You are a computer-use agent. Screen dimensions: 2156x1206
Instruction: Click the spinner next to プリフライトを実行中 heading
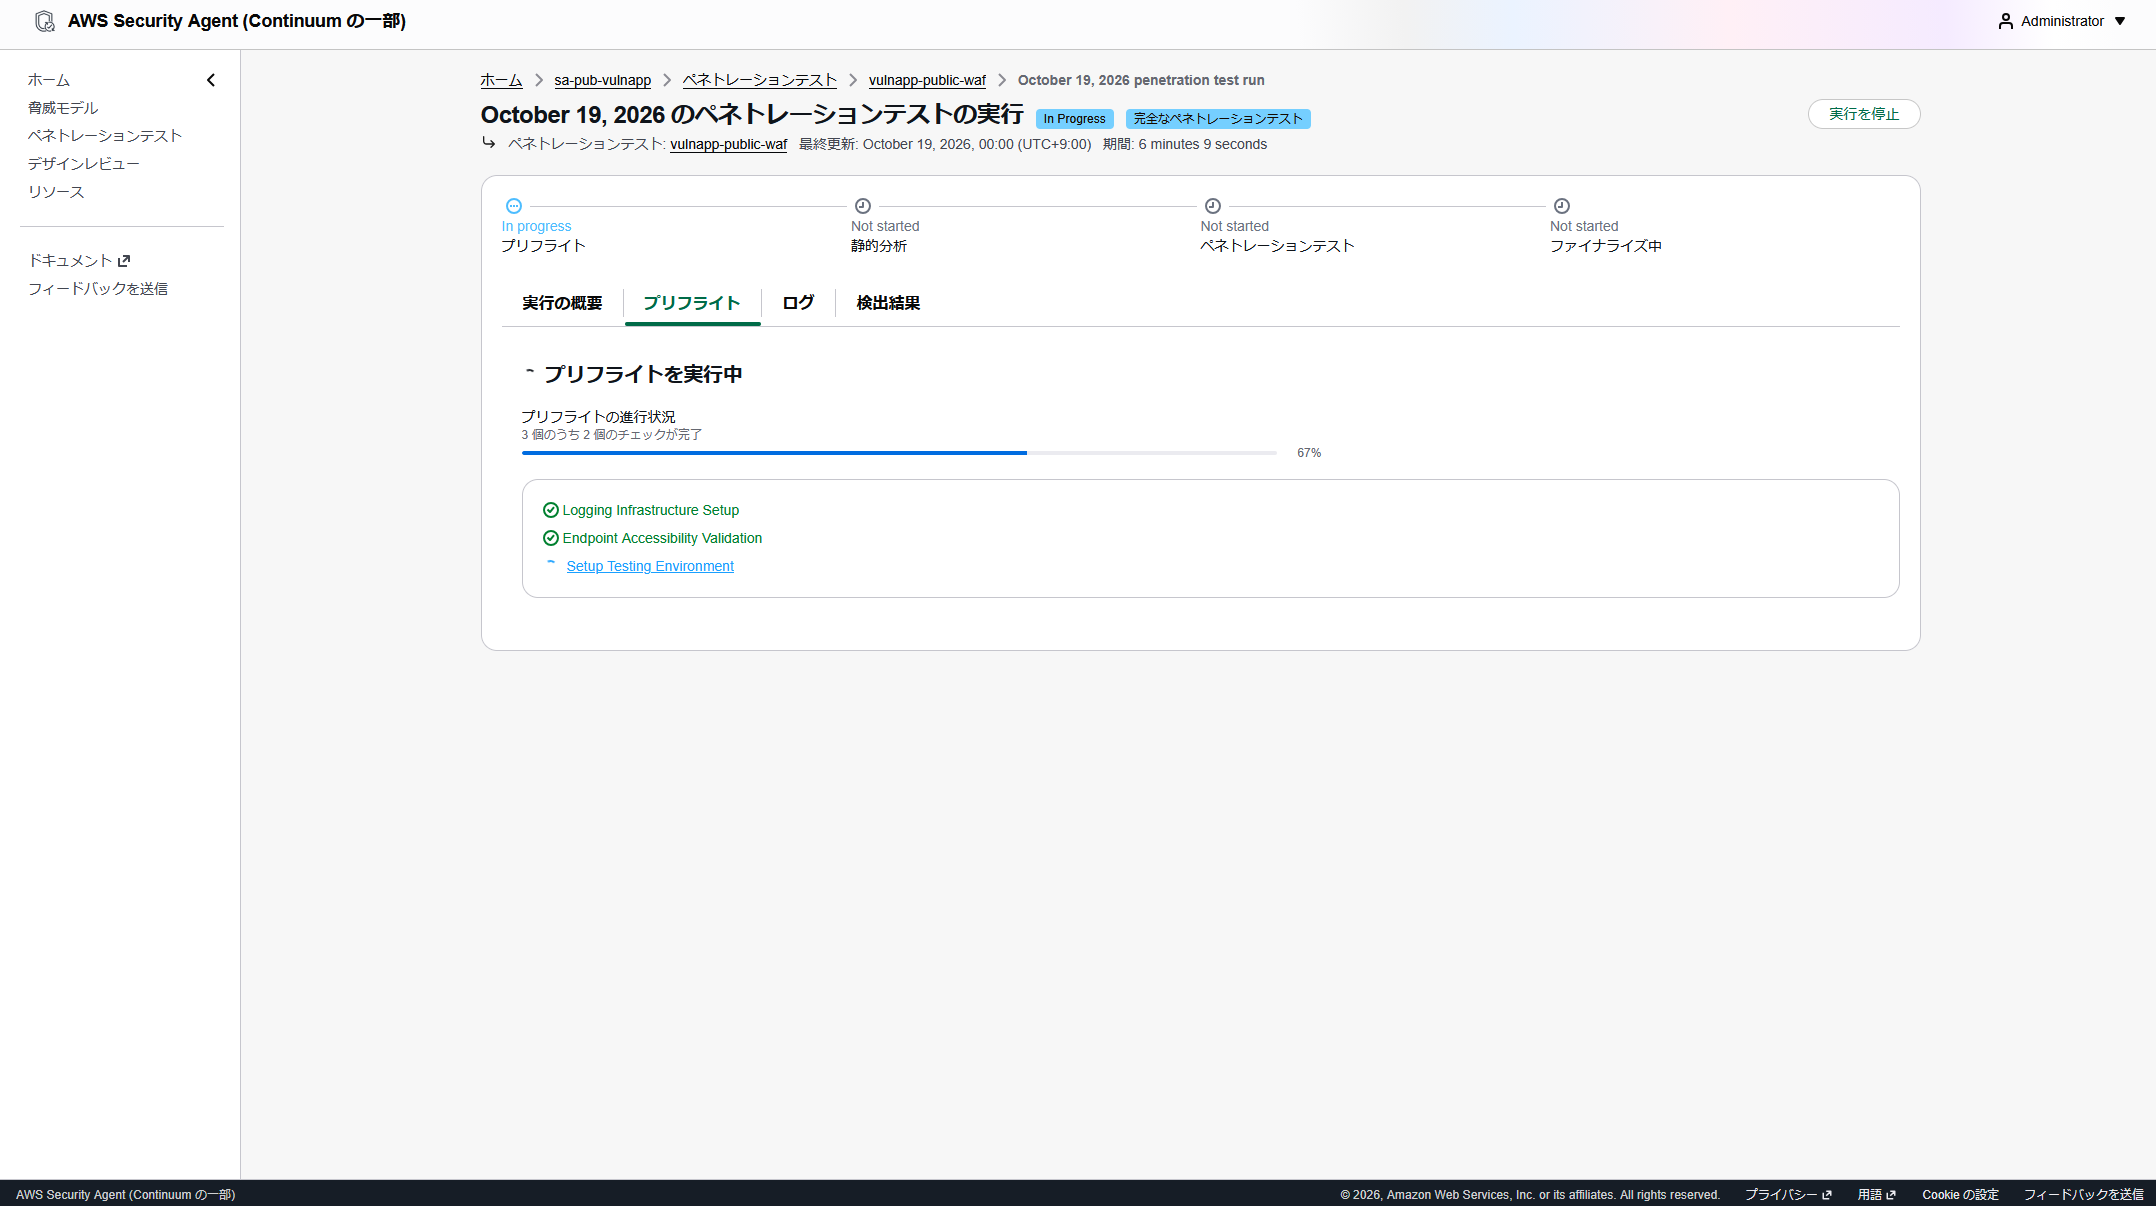tap(530, 374)
